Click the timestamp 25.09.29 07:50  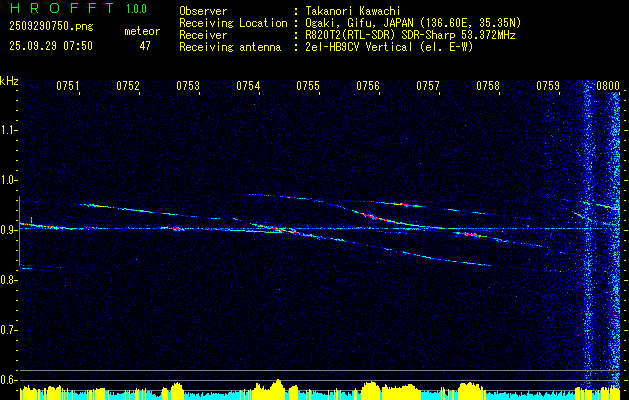(x=51, y=46)
